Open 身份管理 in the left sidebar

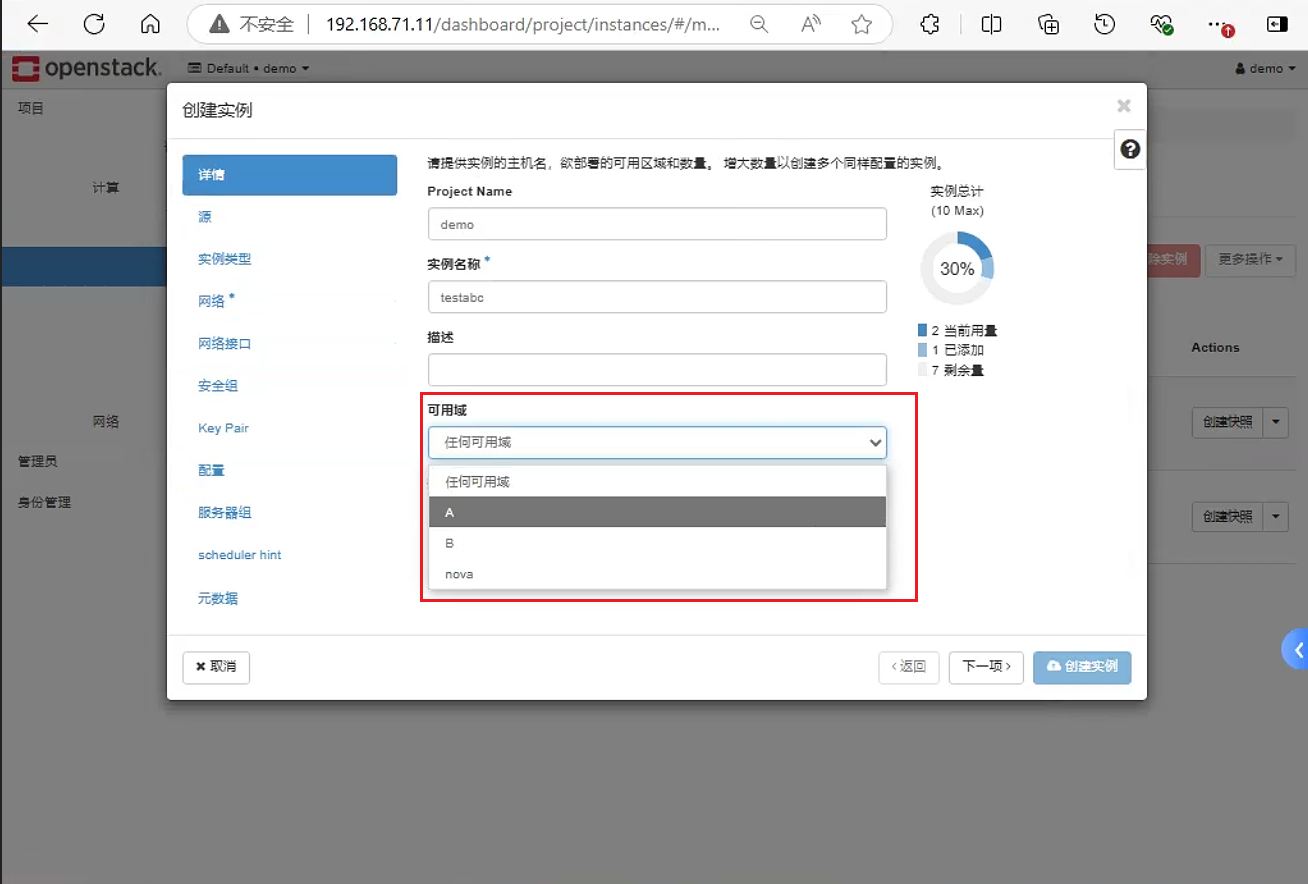(45, 502)
